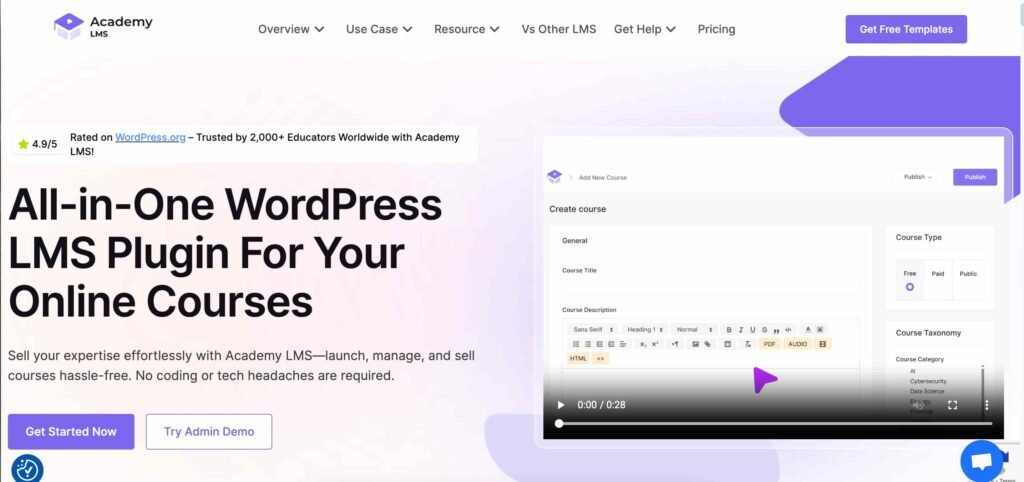The image size is (1024, 482).
Task: Click the video progress slider handle
Action: 559,424
